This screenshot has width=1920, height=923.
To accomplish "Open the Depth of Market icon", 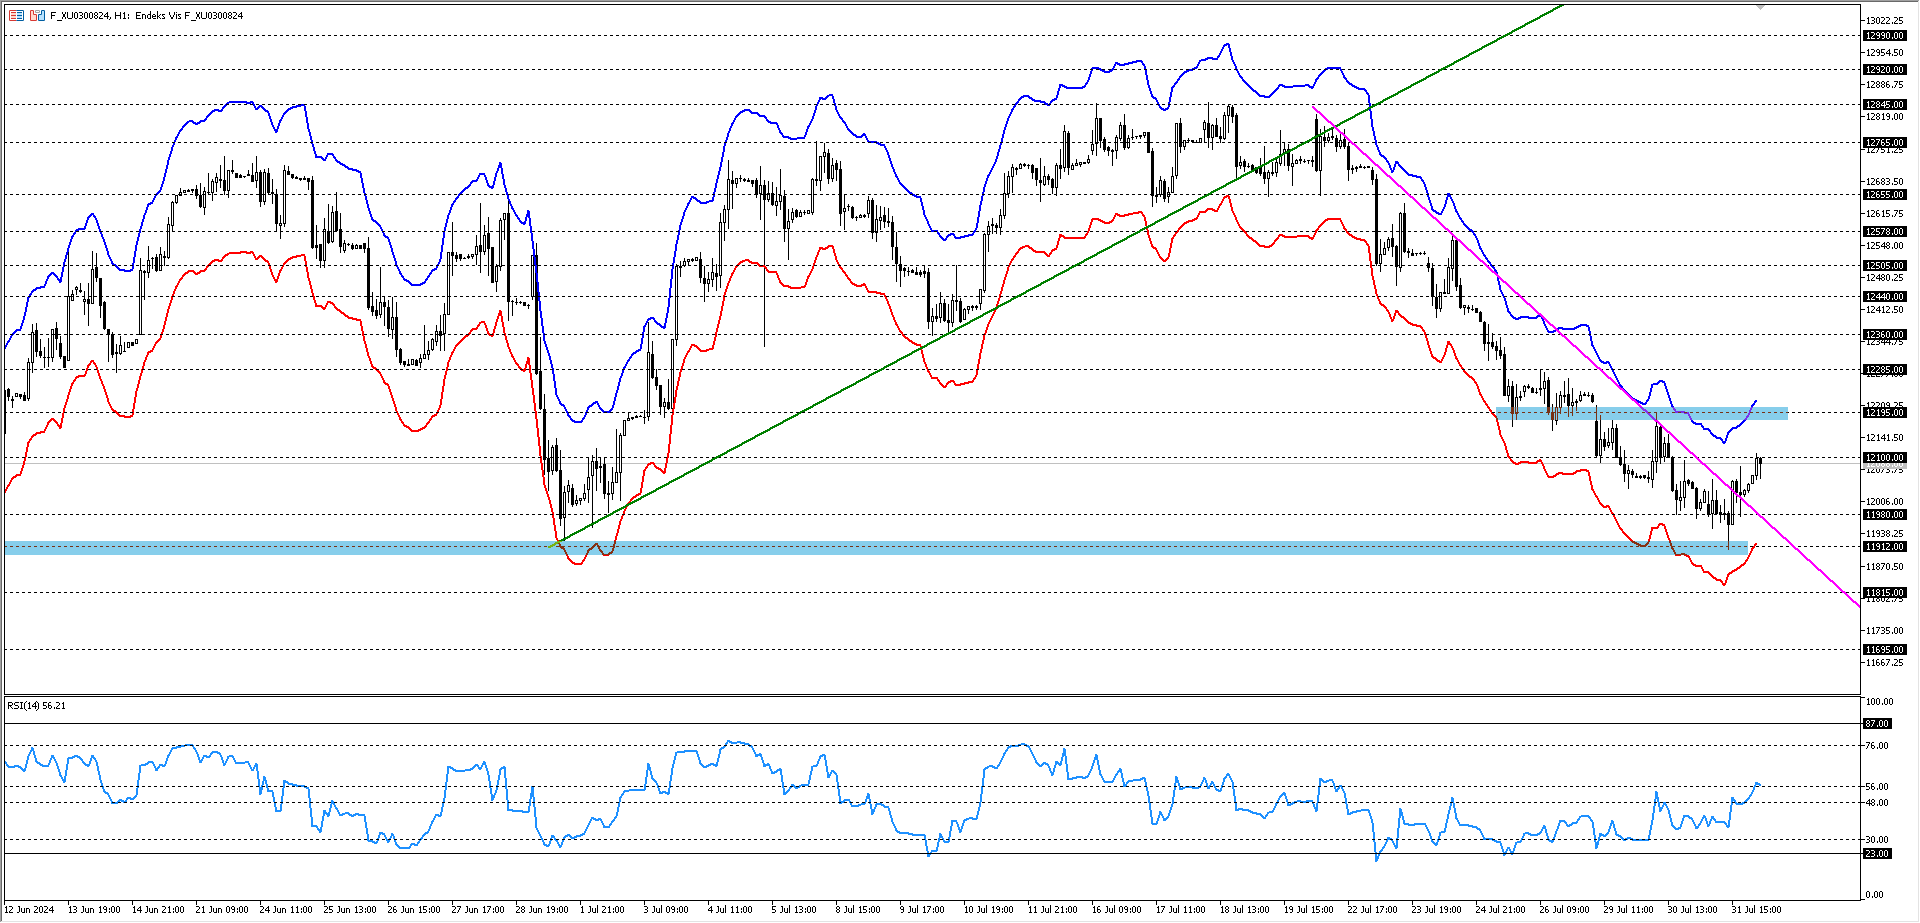I will [16, 15].
